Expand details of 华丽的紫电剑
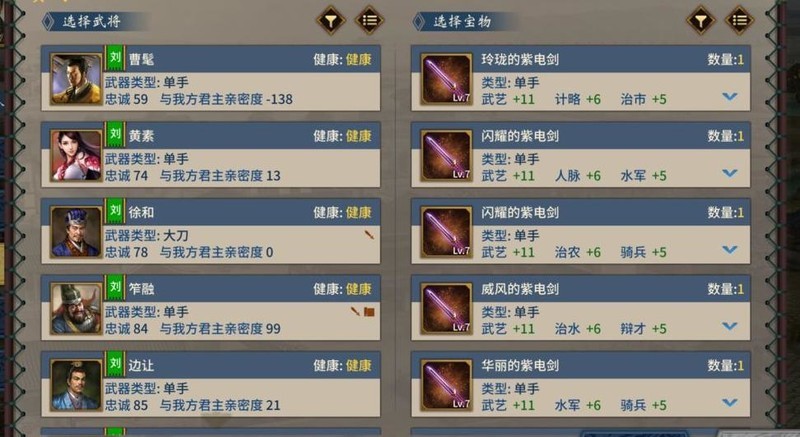 click(730, 402)
